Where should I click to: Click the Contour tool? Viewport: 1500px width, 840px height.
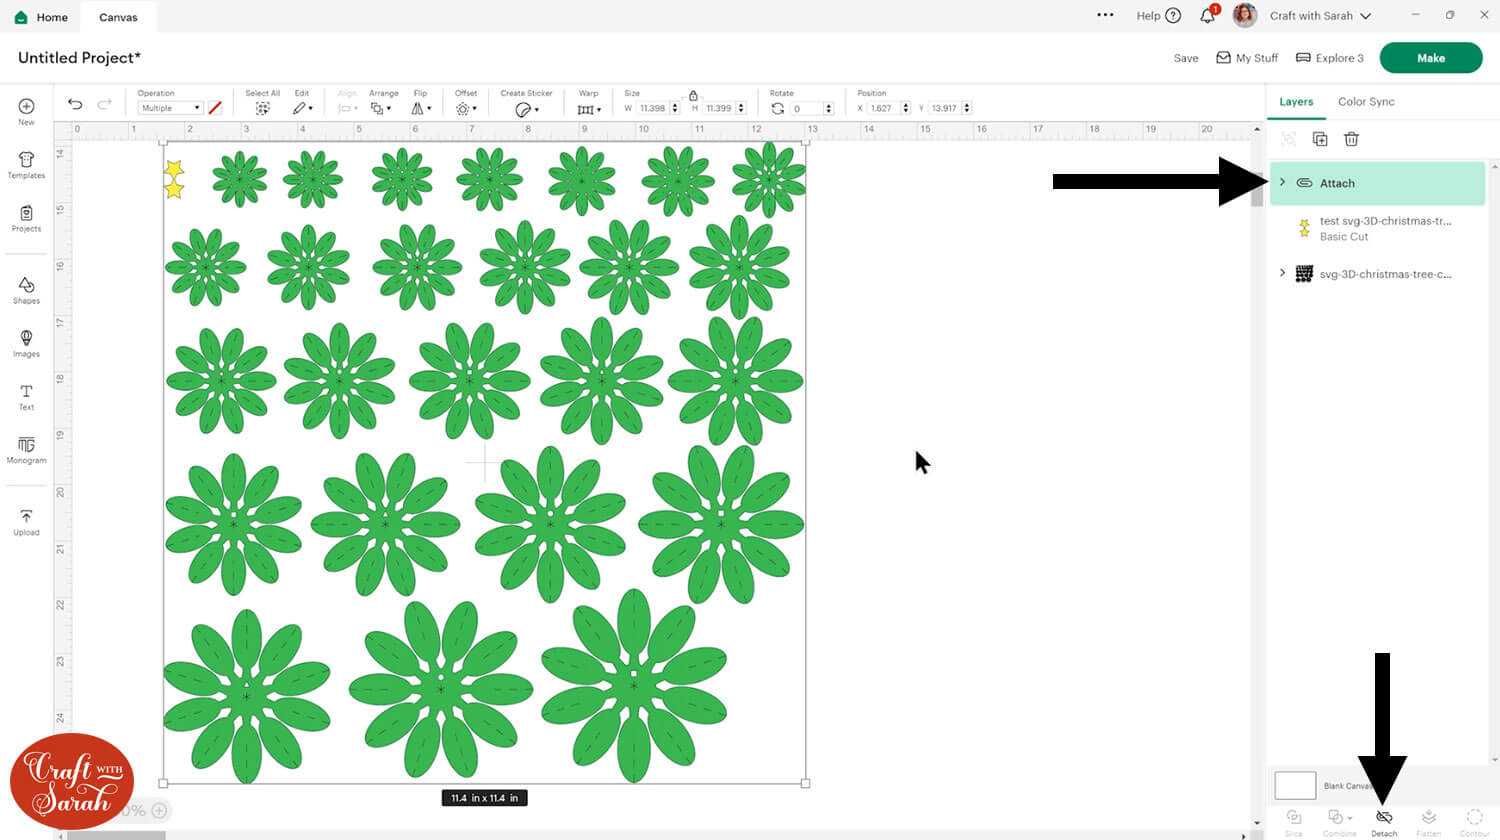tap(1474, 822)
